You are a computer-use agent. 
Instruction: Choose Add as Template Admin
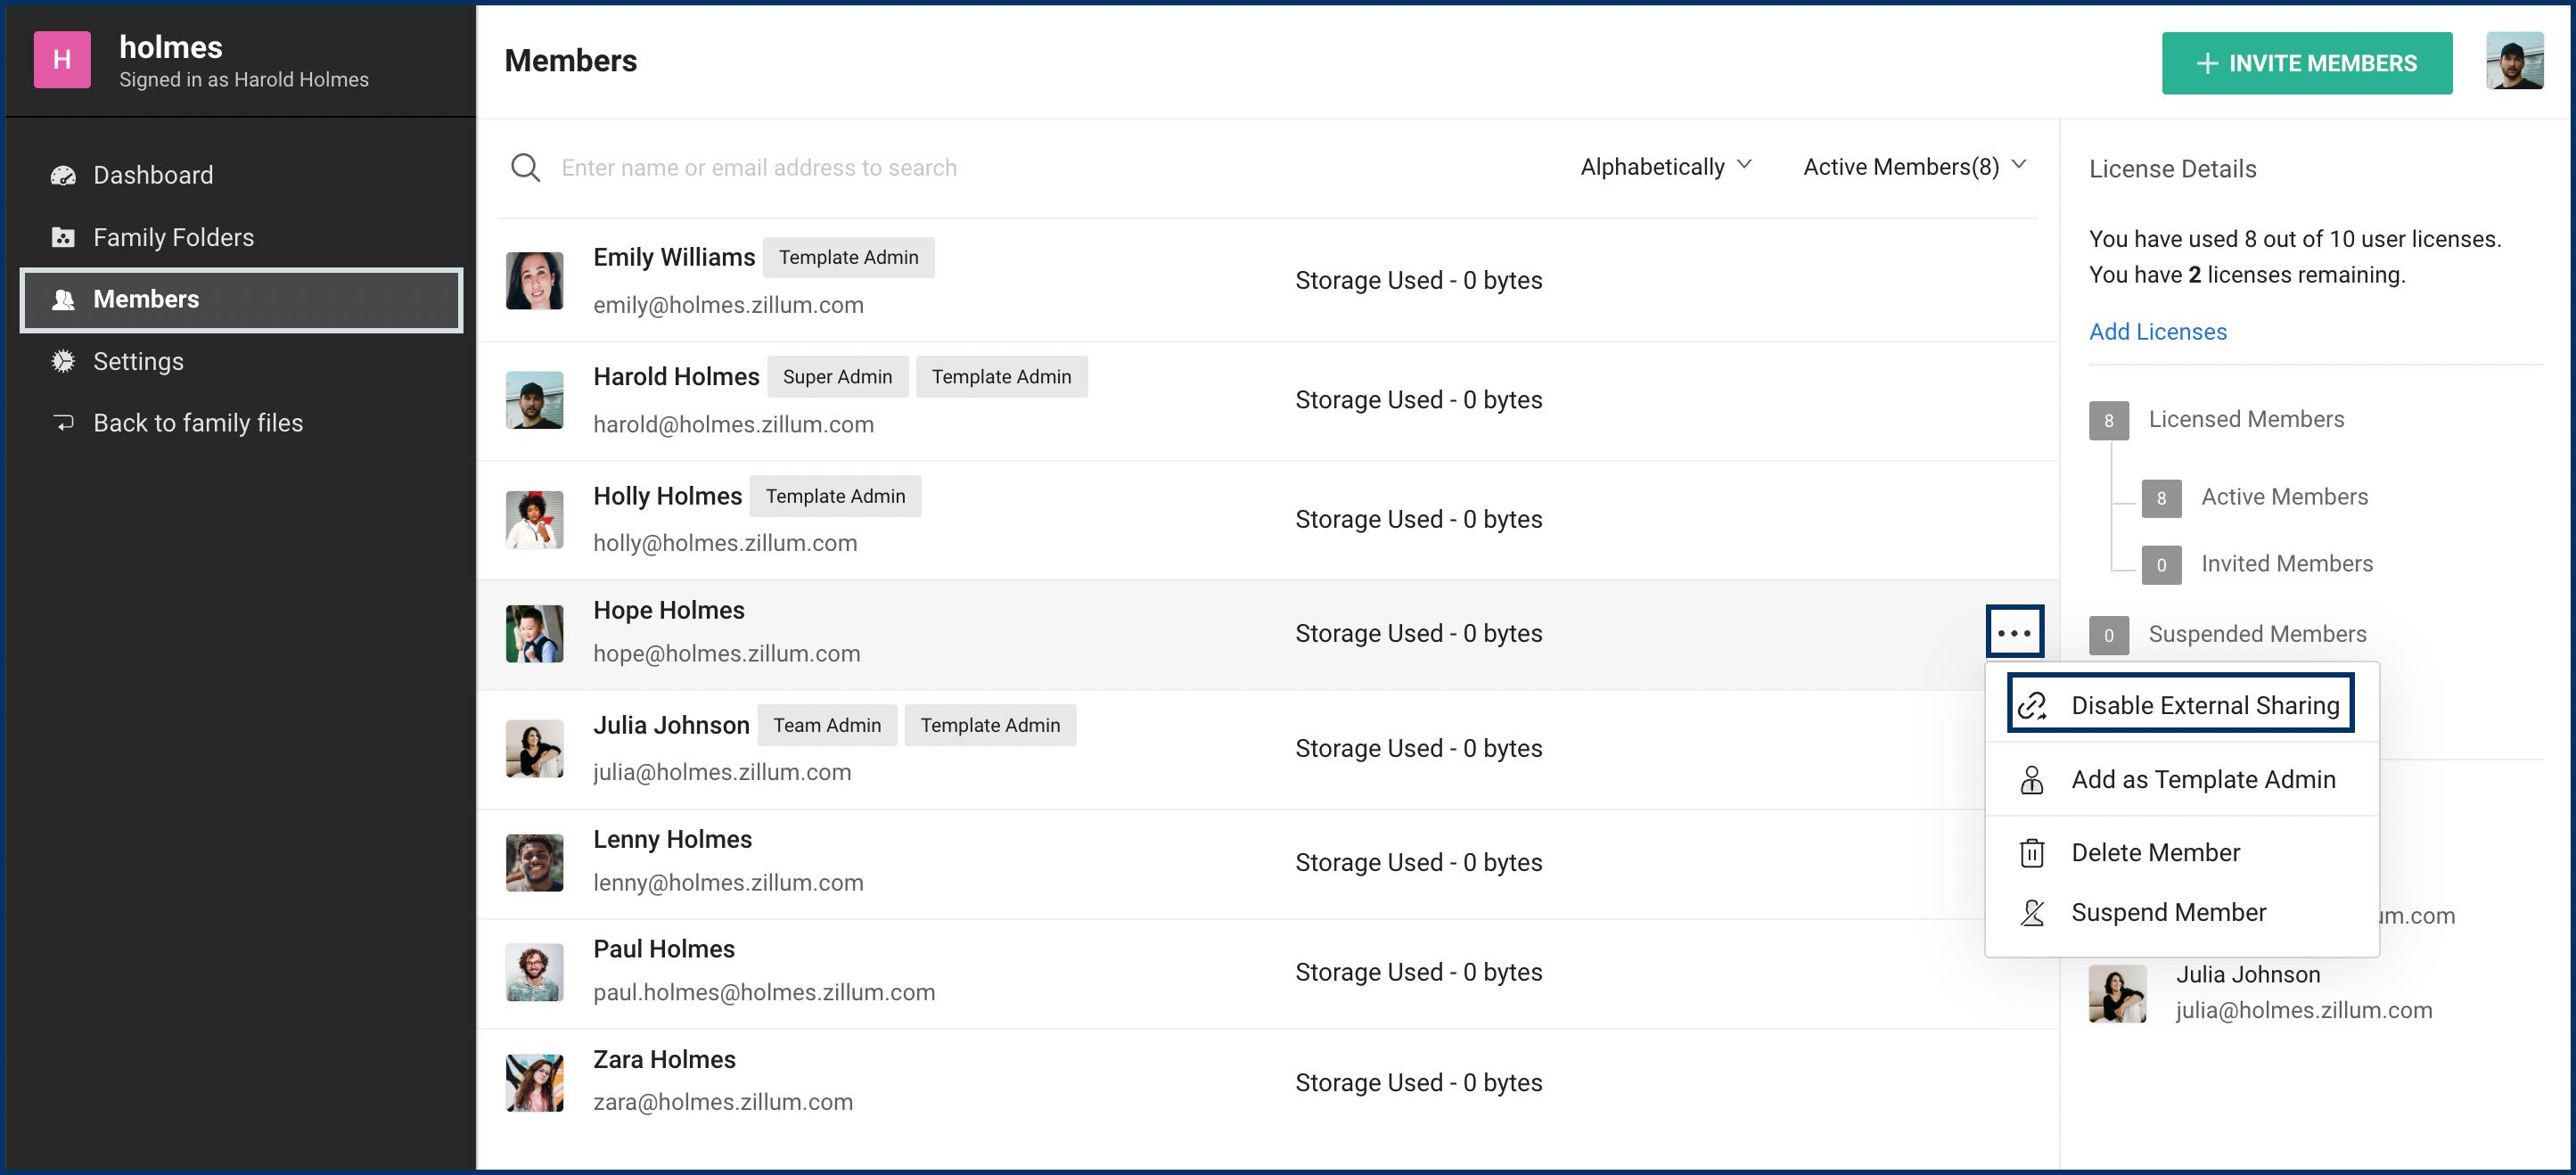(x=2202, y=779)
